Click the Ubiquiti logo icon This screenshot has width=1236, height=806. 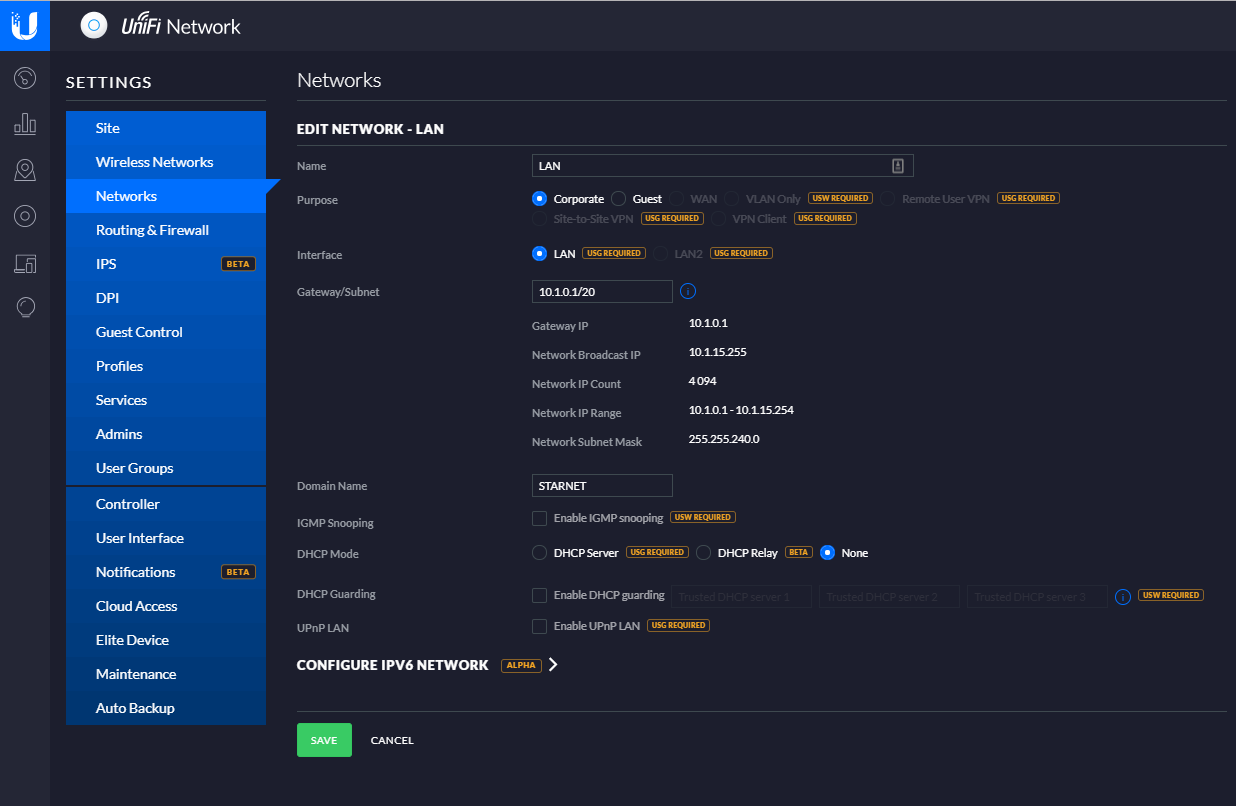24,25
